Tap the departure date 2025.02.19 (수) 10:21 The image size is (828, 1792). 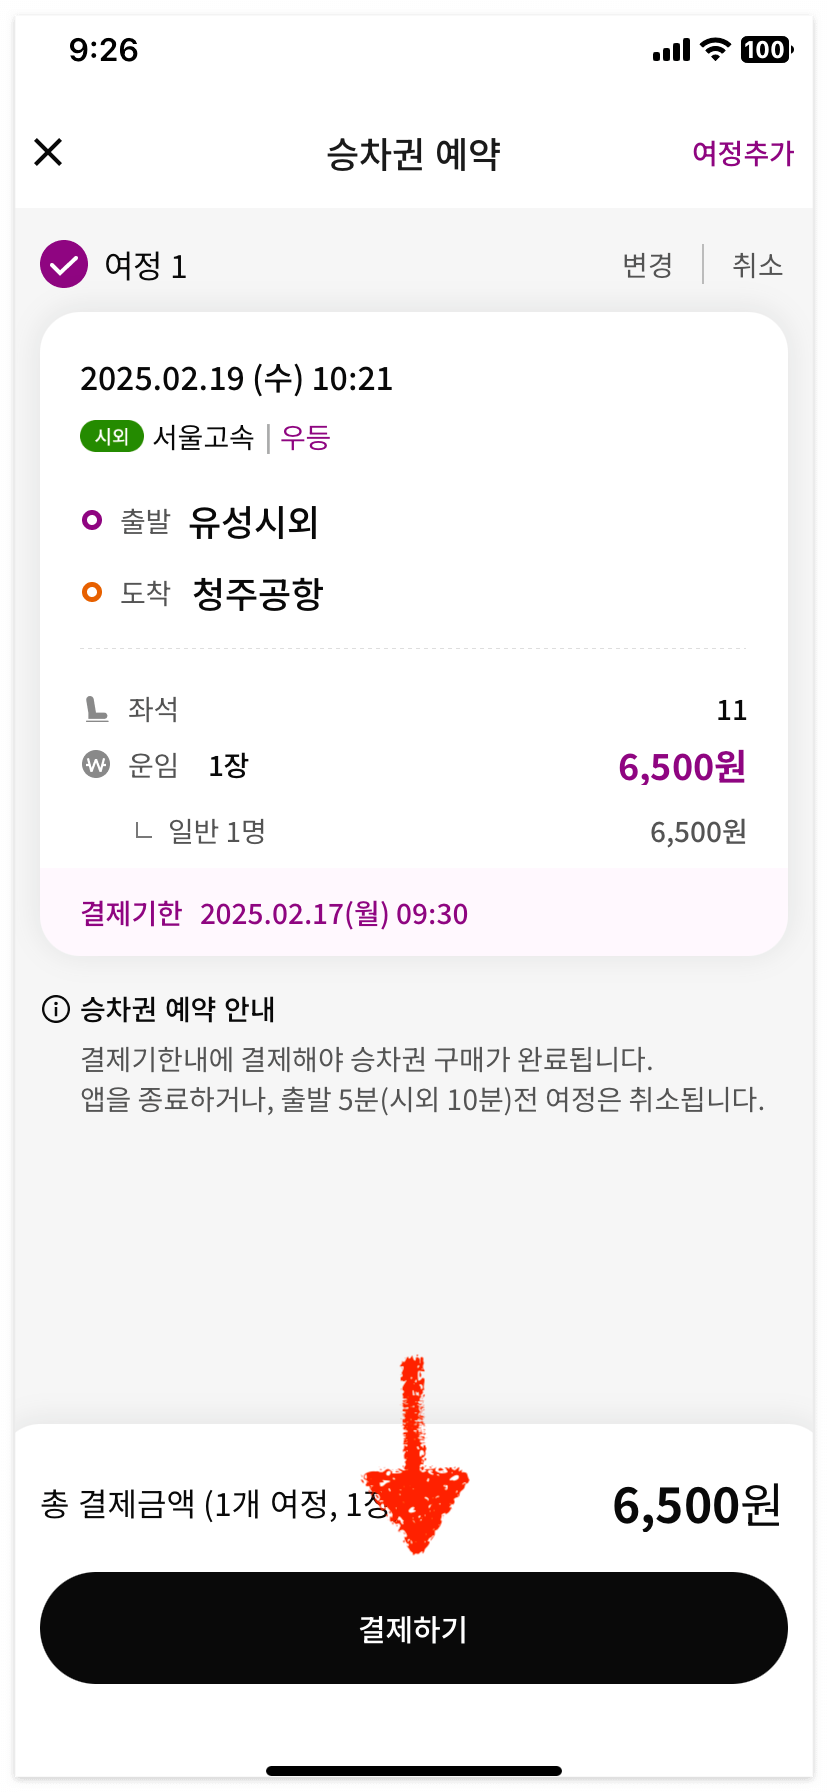pyautogui.click(x=236, y=378)
